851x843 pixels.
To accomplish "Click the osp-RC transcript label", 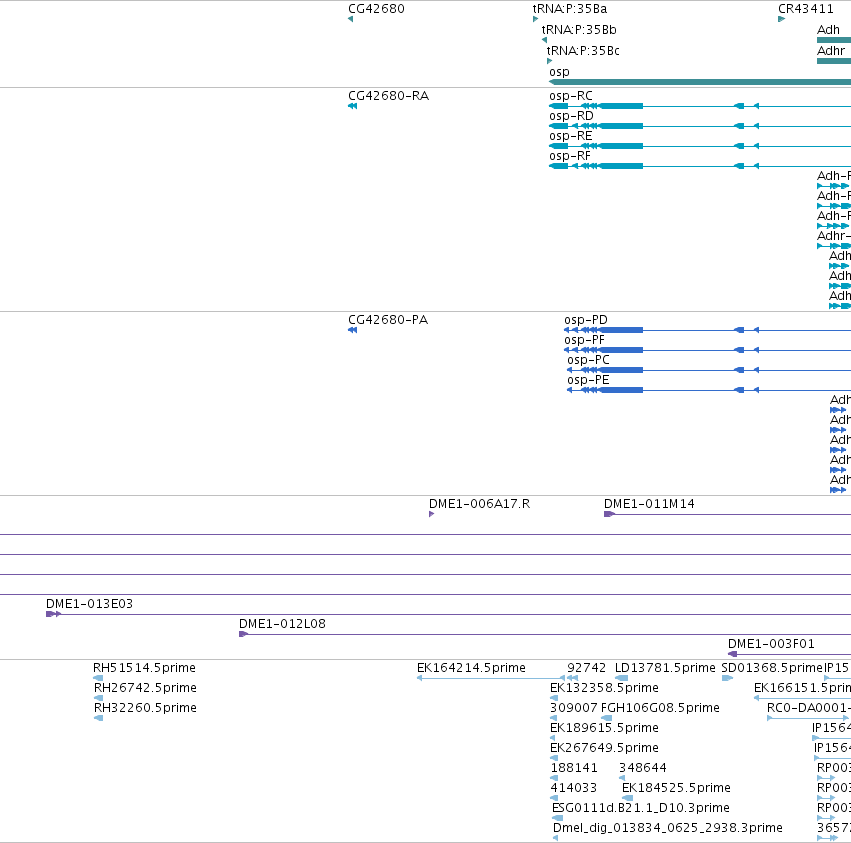I will (x=570, y=96).
